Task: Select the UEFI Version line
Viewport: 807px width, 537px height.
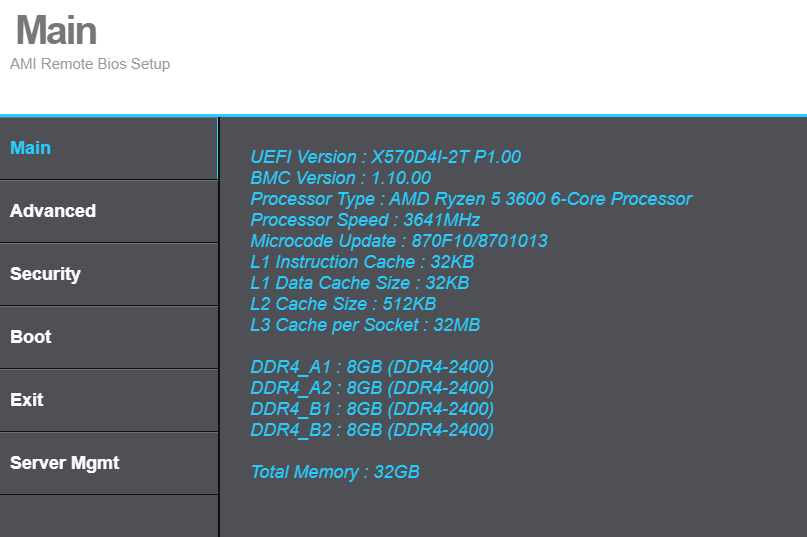Action: tap(385, 157)
